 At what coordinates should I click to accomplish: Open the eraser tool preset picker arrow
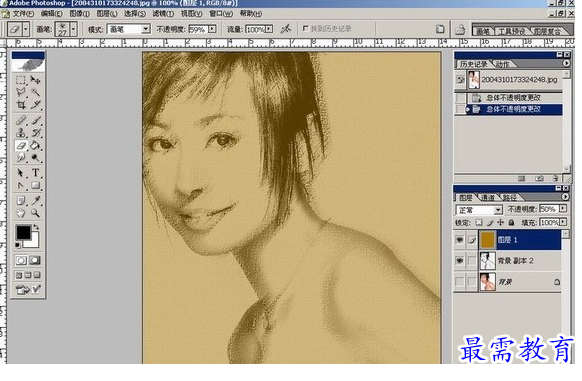point(25,29)
